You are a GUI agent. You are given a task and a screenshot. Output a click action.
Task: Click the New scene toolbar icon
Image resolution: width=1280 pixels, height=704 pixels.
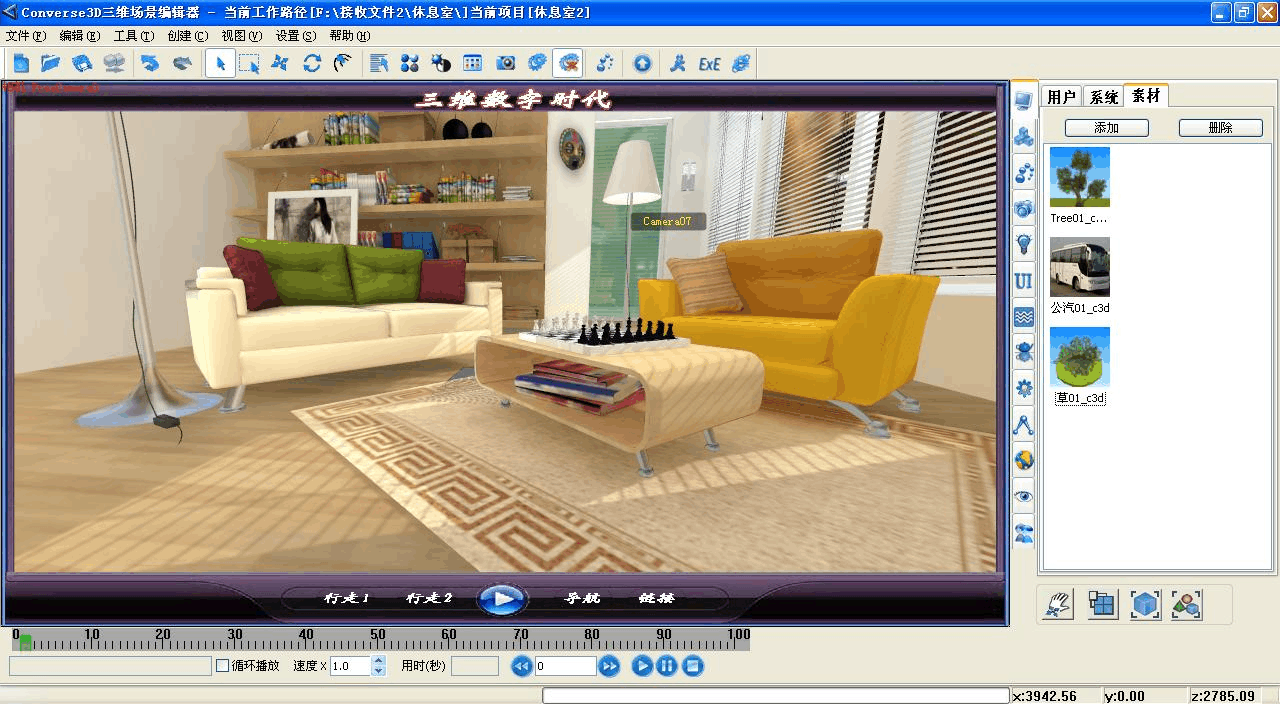pos(21,63)
